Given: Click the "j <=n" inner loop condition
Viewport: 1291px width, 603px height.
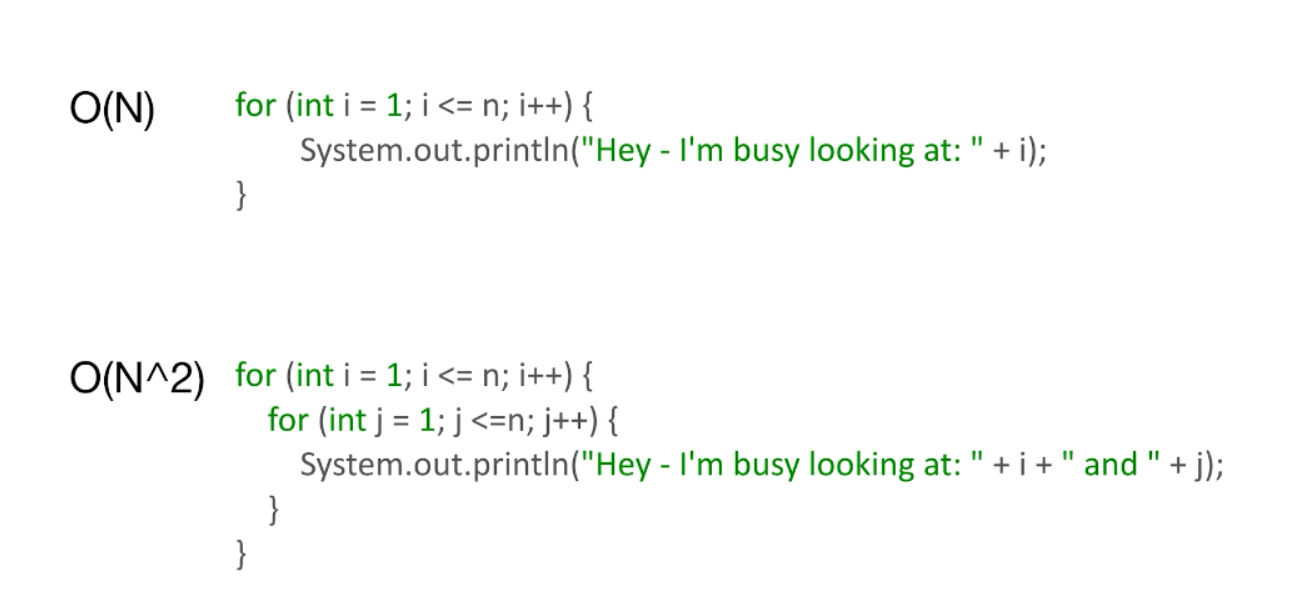Looking at the screenshot, I should pyautogui.click(x=484, y=420).
